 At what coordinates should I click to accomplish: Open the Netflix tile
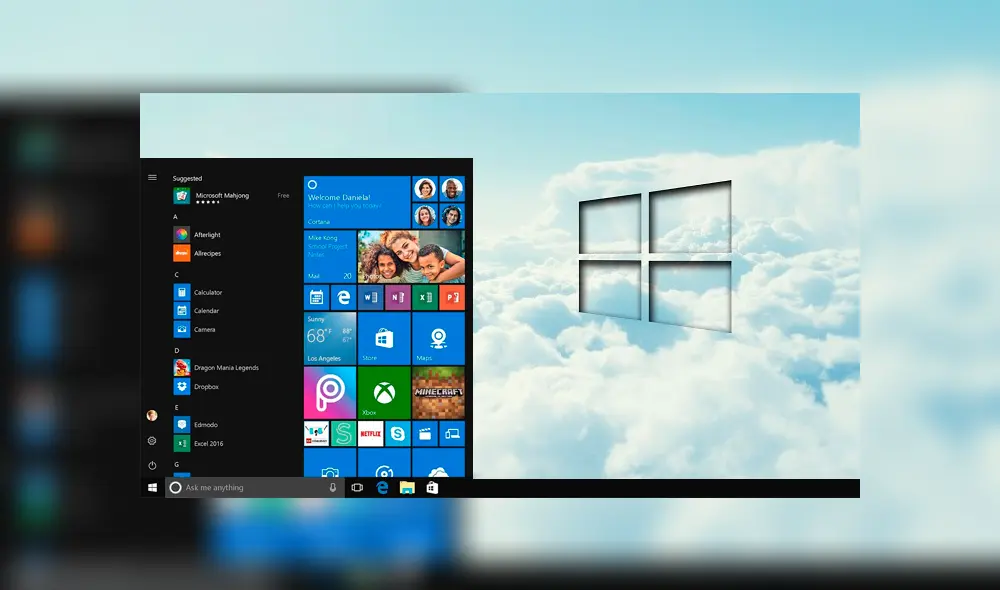pos(370,433)
